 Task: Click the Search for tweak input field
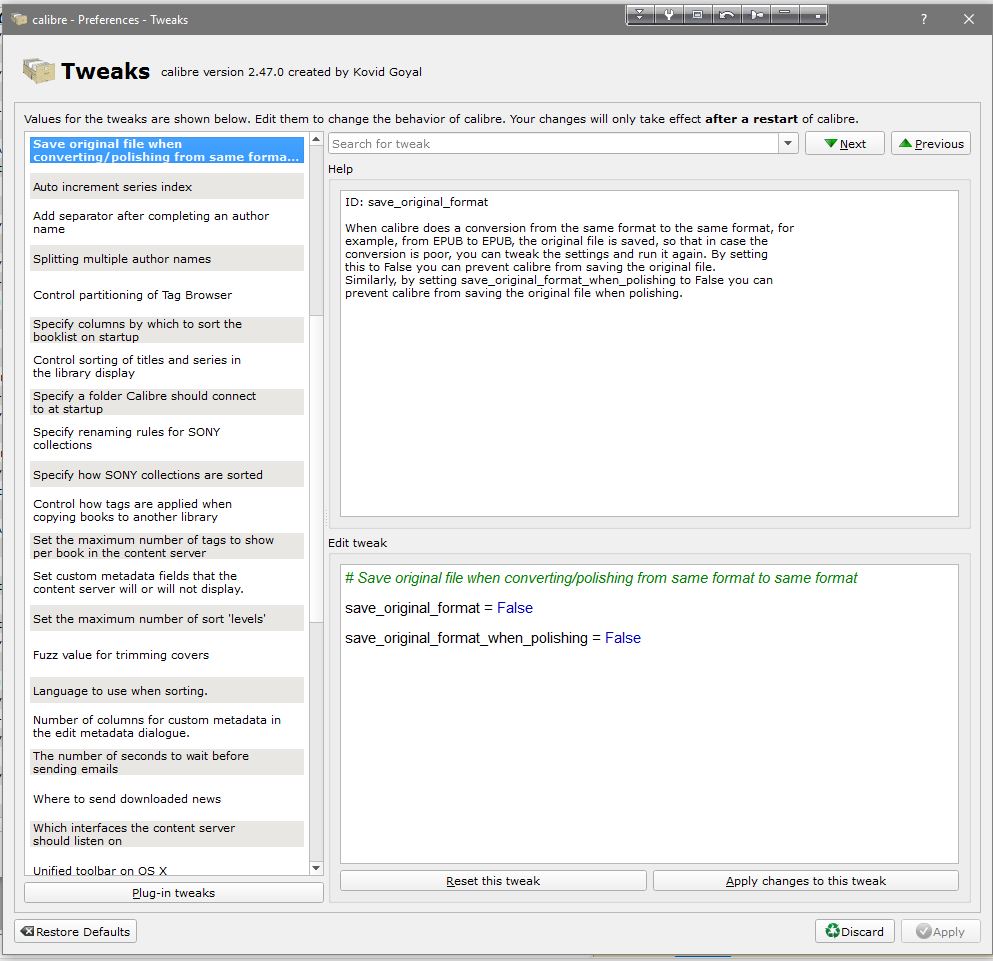553,143
